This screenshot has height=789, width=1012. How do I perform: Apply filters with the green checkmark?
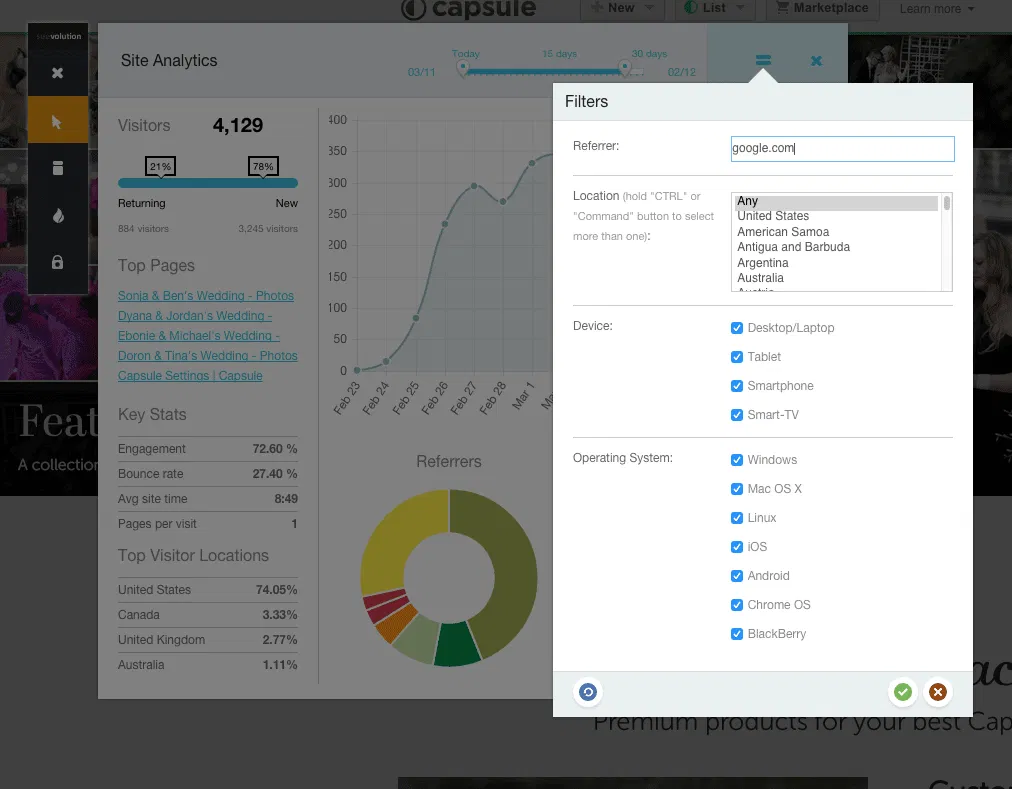[902, 692]
